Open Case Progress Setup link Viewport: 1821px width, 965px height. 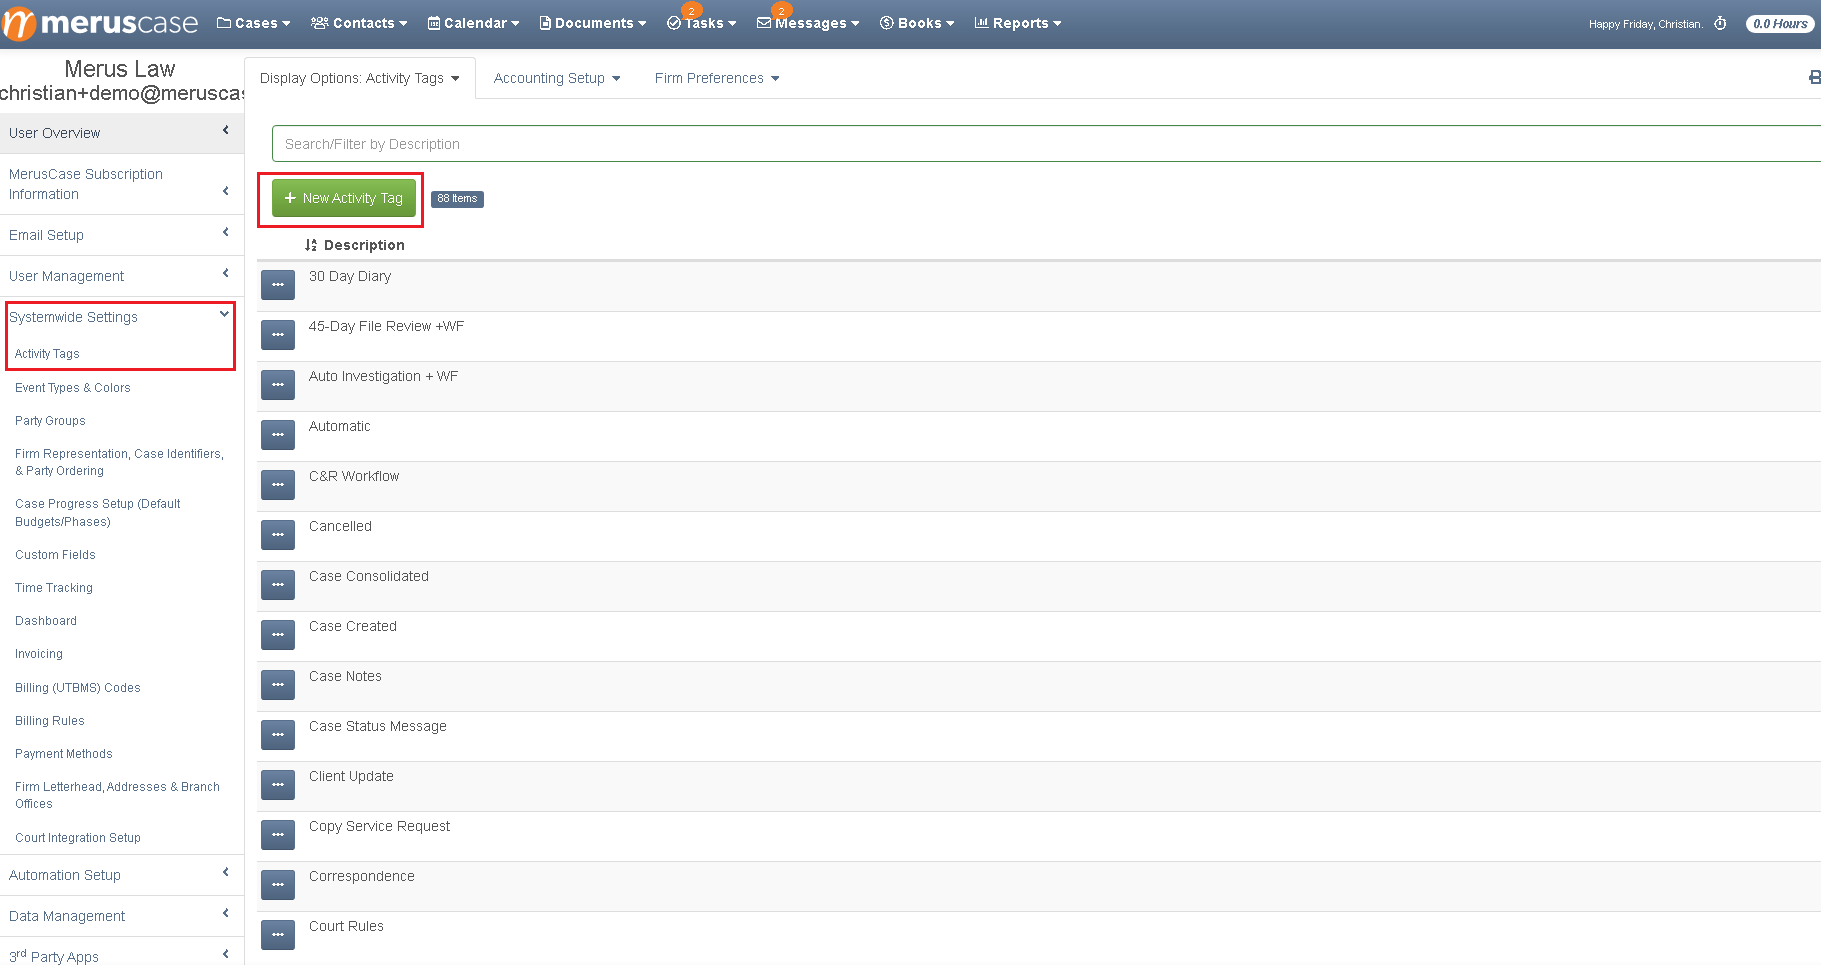pyautogui.click(x=98, y=513)
